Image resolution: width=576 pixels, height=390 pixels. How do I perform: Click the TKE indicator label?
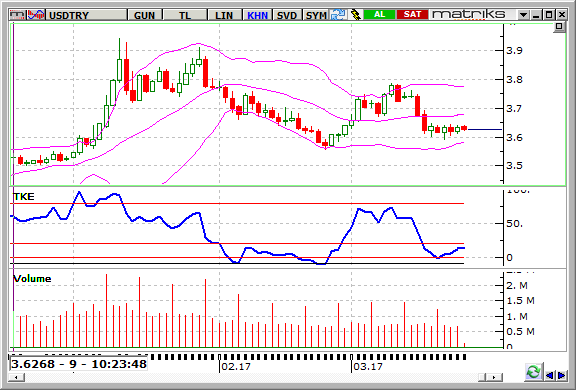pyautogui.click(x=24, y=197)
